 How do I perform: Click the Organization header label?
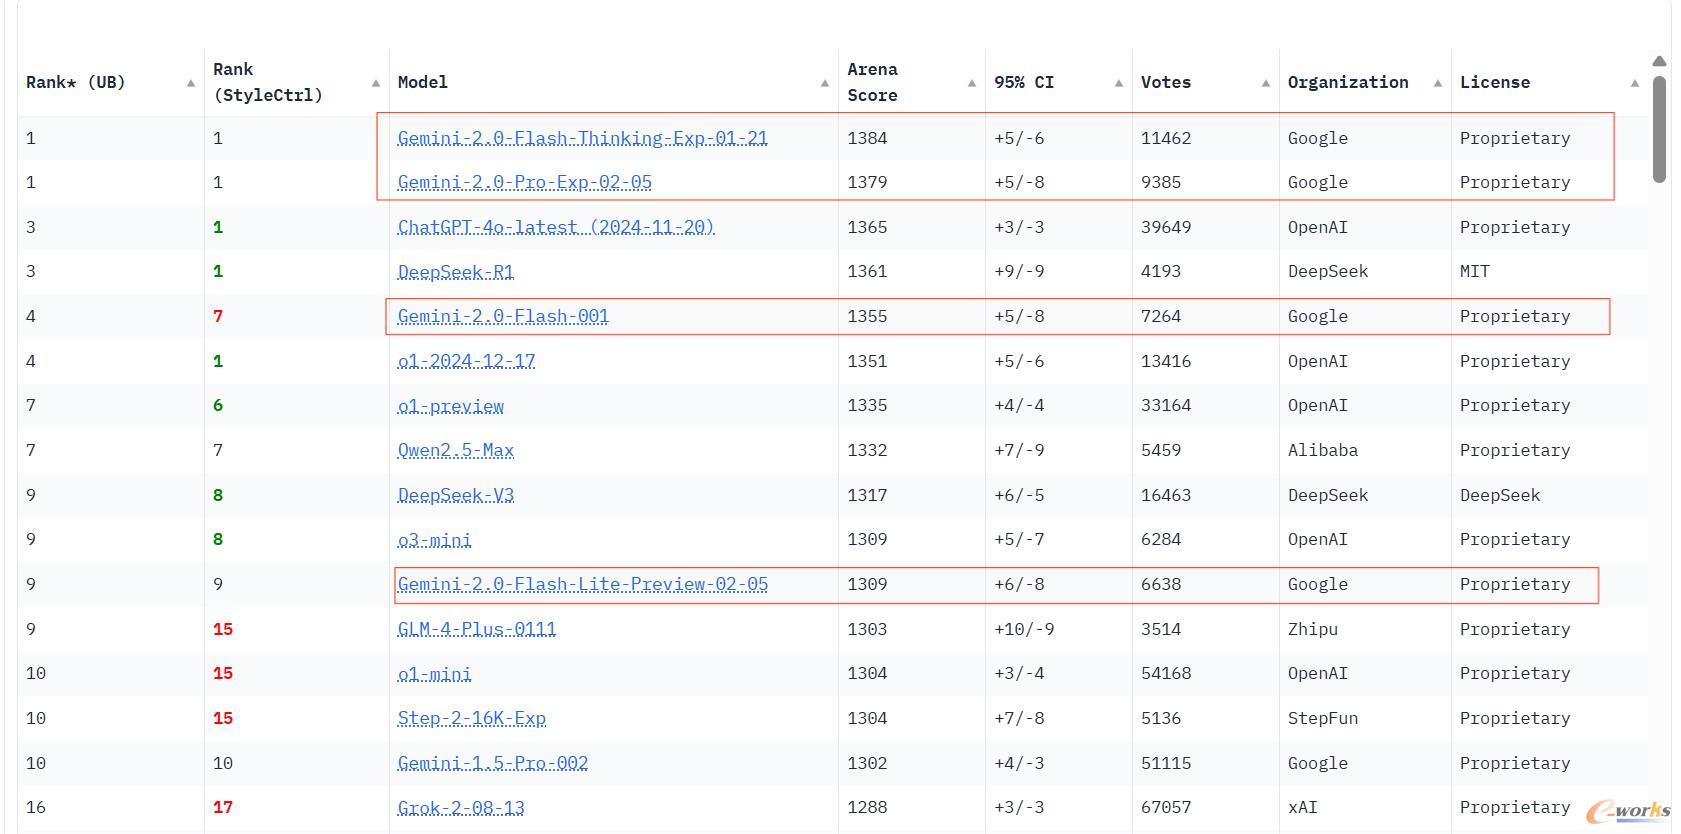click(1347, 82)
